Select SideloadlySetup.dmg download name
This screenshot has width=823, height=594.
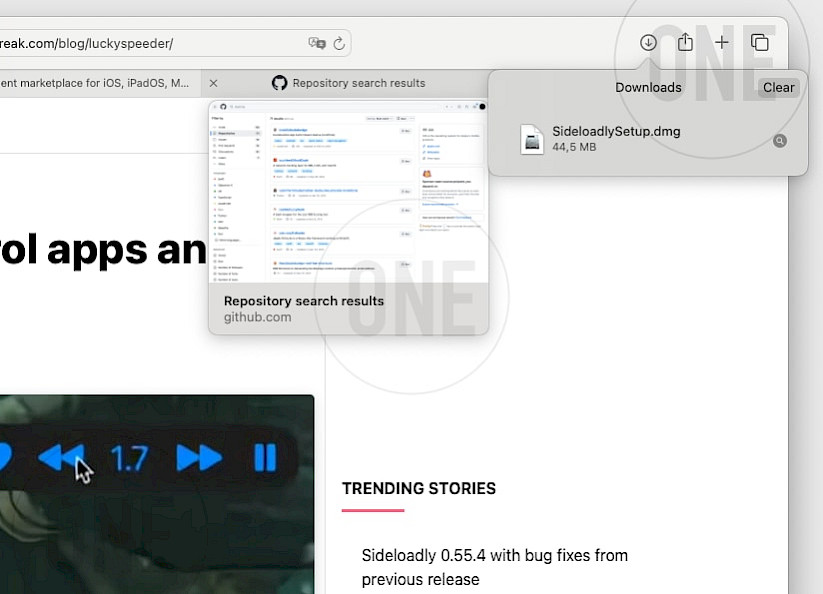pos(616,131)
